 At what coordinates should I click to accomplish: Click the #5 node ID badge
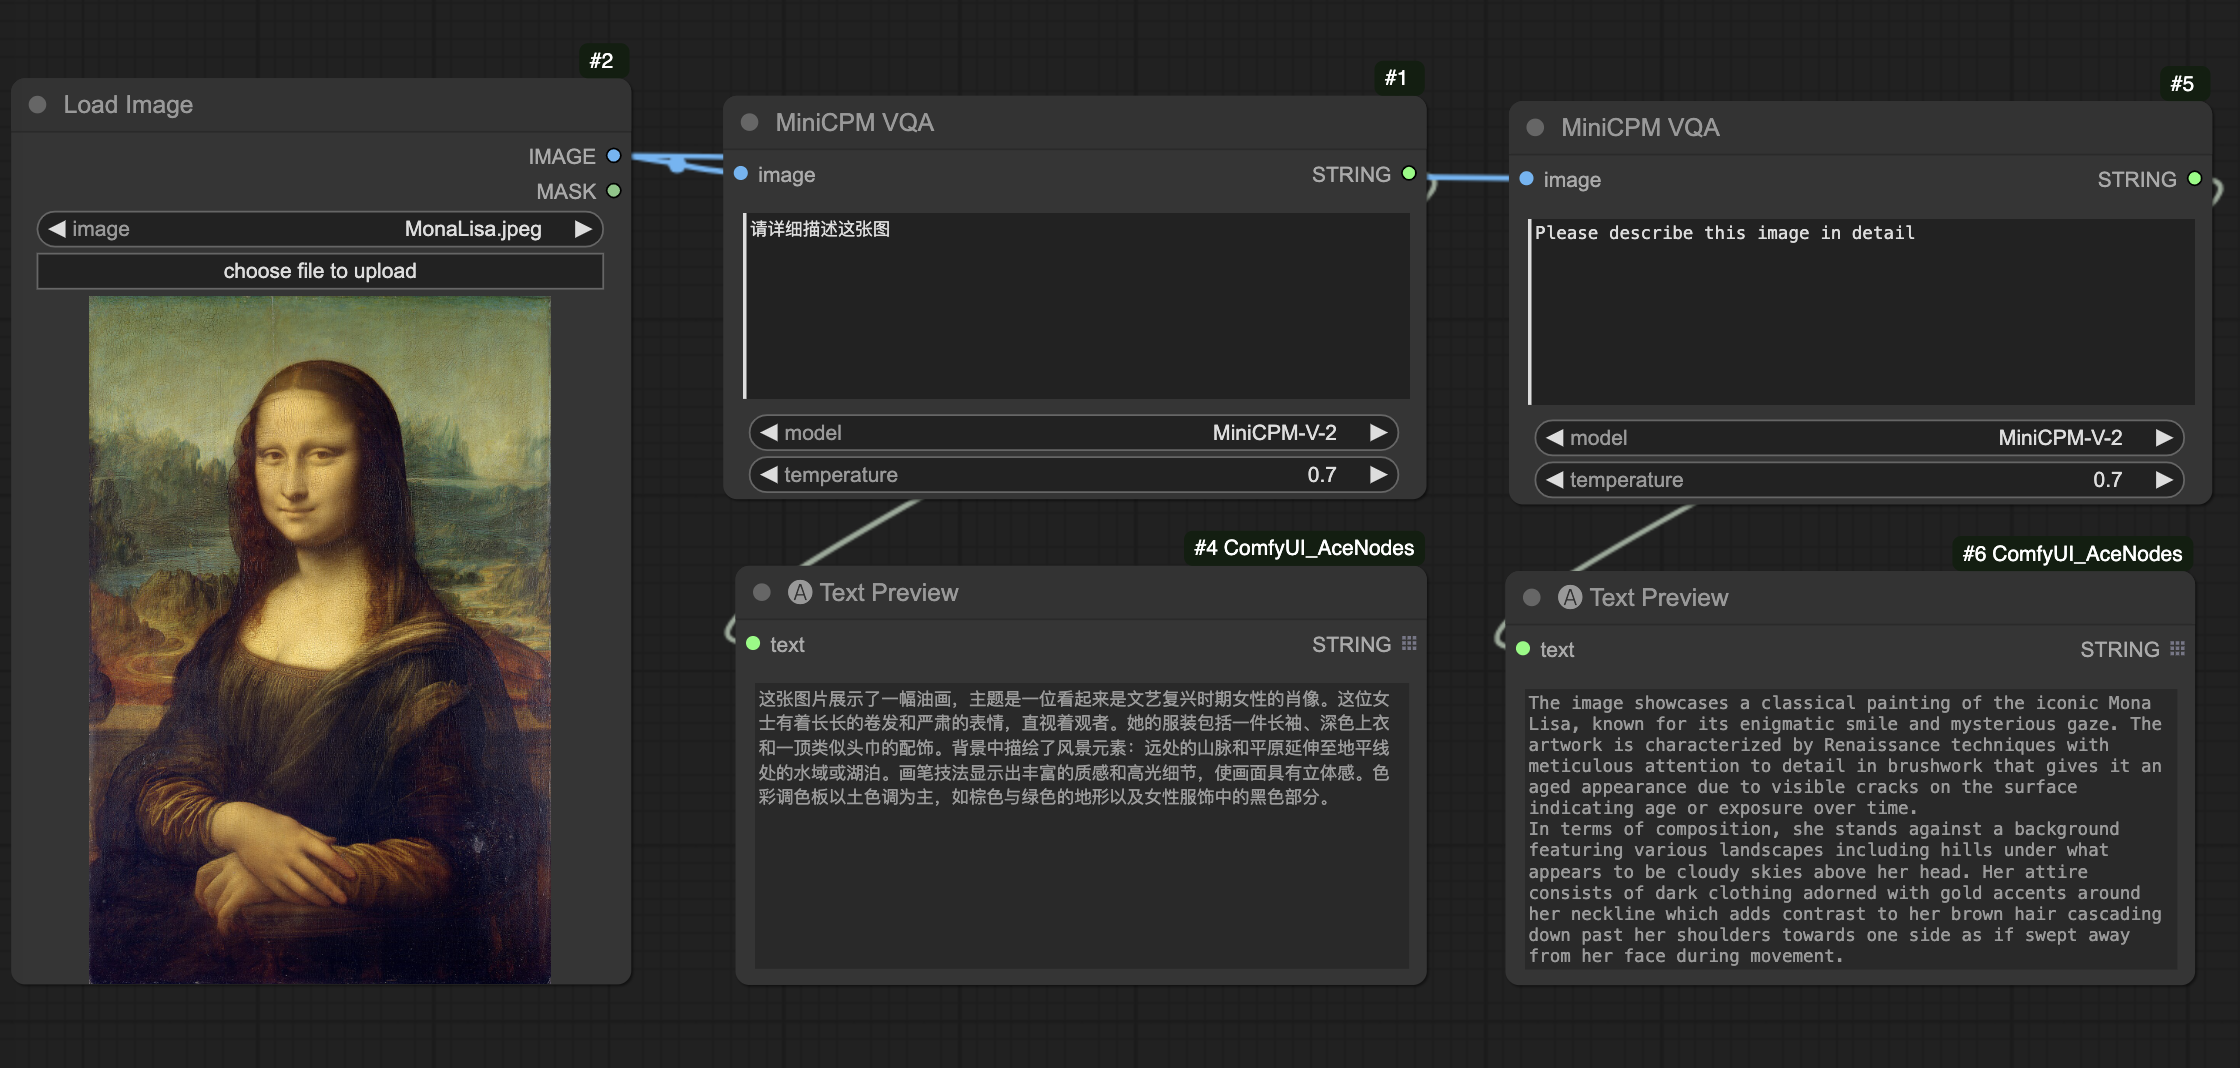coord(2183,84)
